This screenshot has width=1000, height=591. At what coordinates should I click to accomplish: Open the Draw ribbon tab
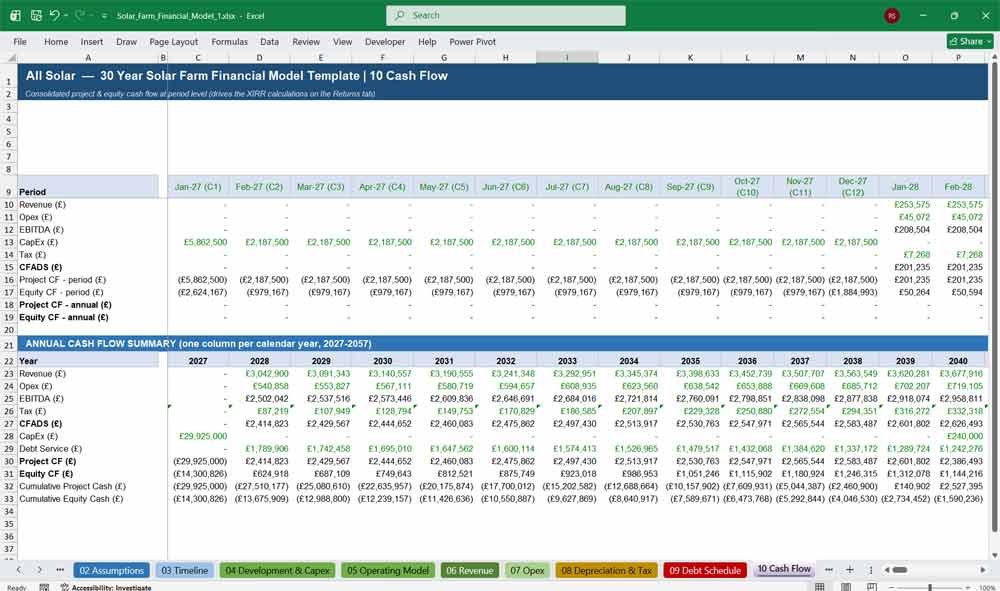coord(126,41)
